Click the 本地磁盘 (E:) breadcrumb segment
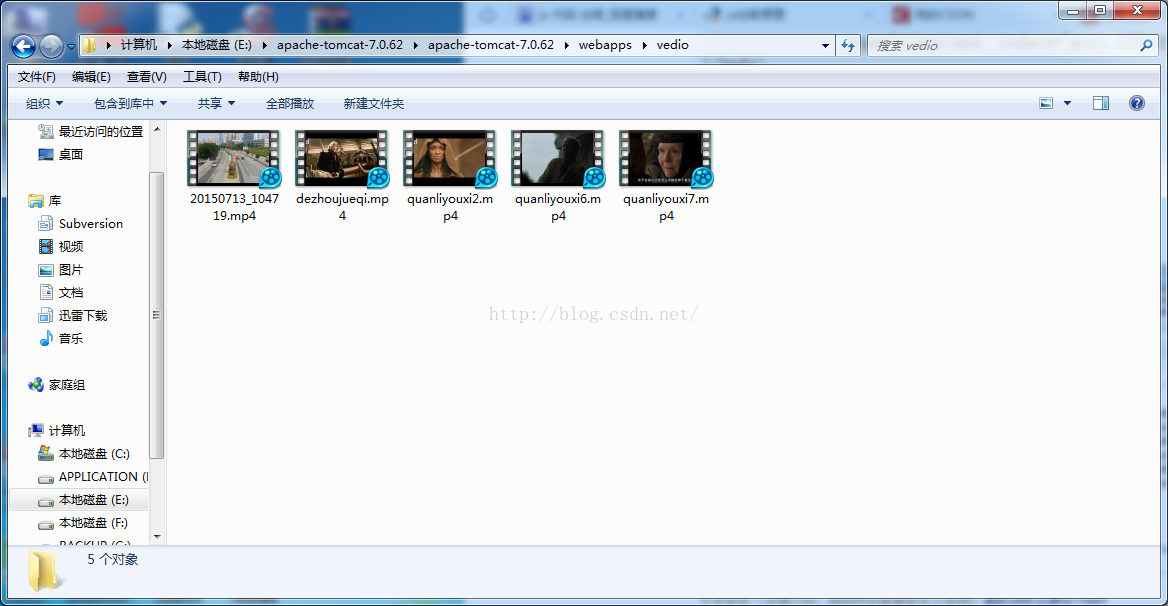Image resolution: width=1168 pixels, height=606 pixels. [216, 45]
